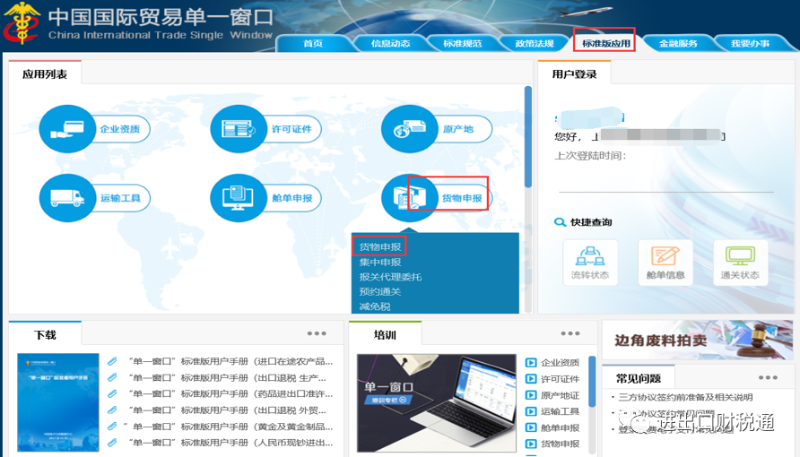Select the 应用列表 panel tab

pyautogui.click(x=45, y=74)
